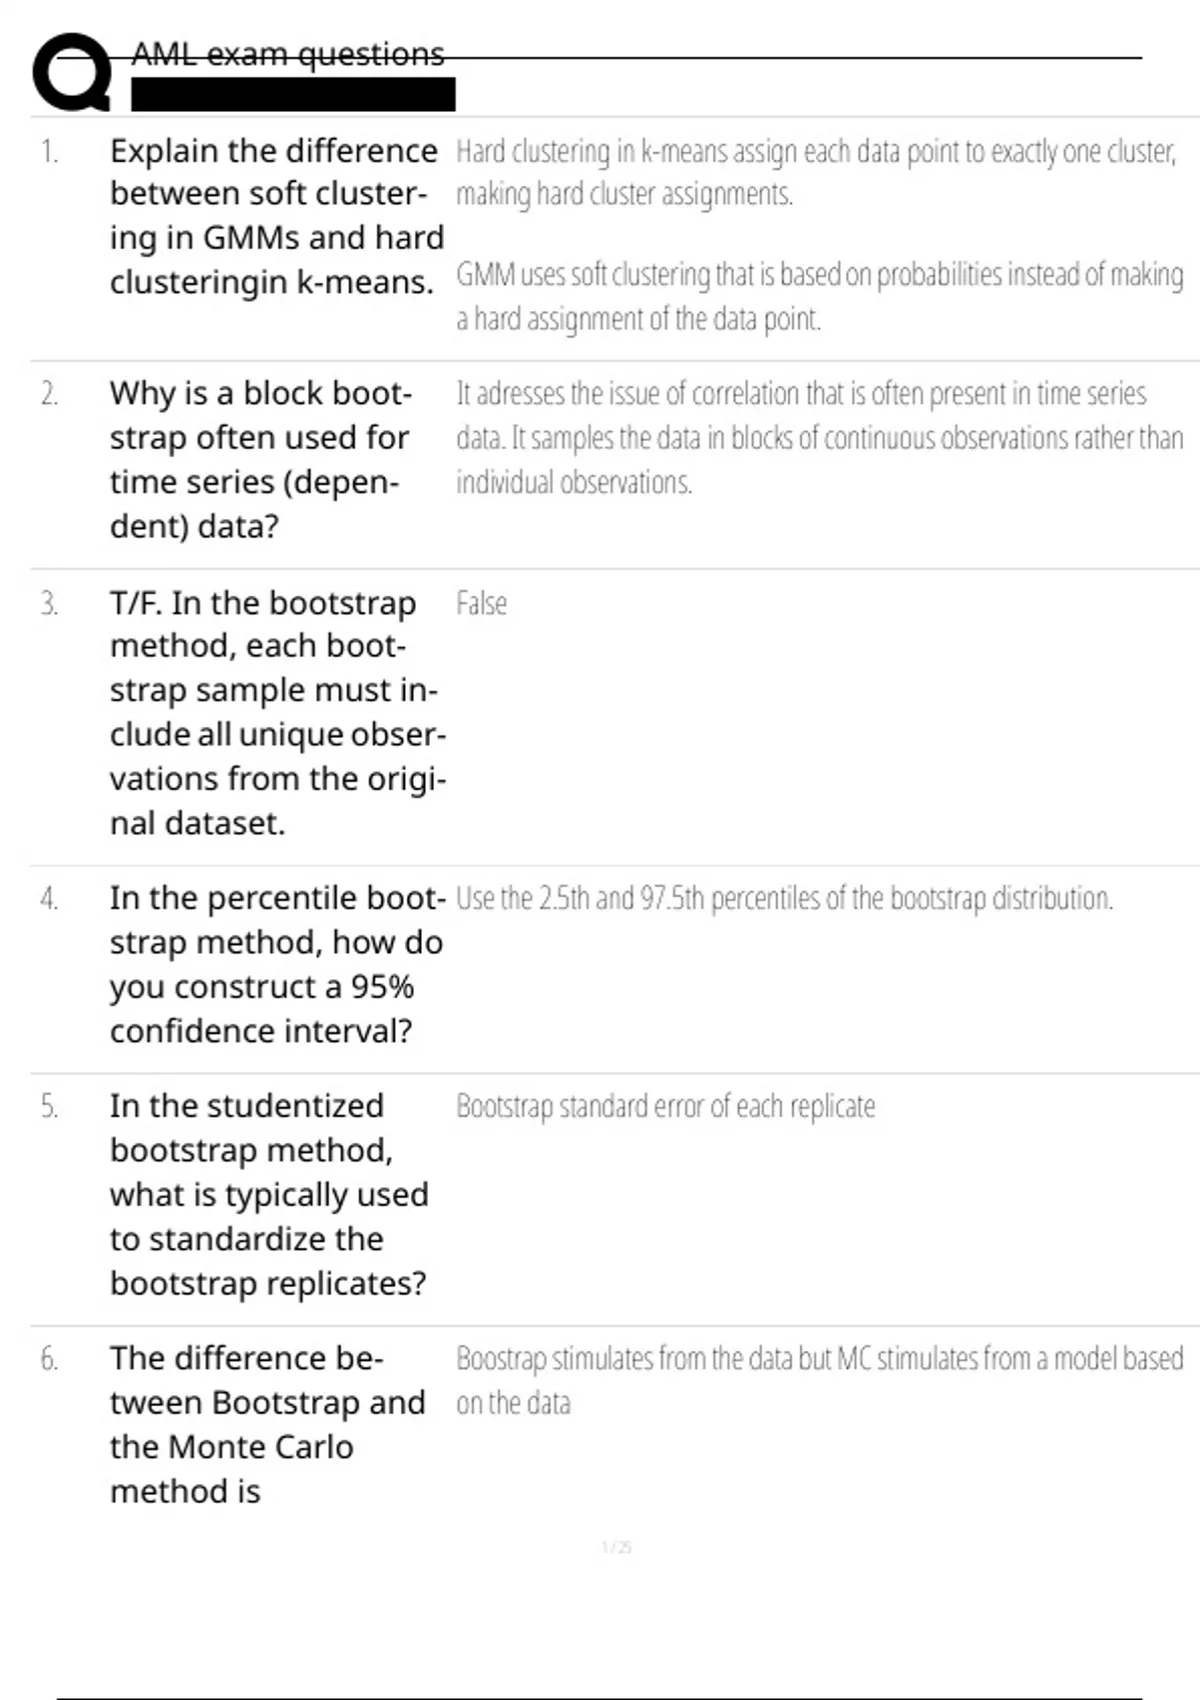This screenshot has height=1700, width=1200.
Task: Select question number 1
Action: pos(49,152)
